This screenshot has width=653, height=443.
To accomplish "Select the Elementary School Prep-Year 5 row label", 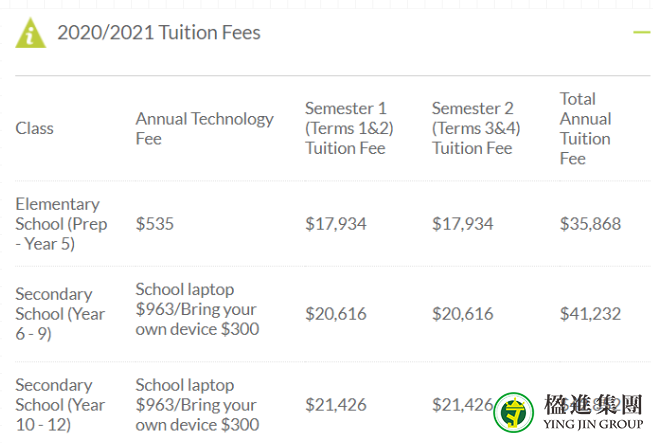I will pos(61,224).
